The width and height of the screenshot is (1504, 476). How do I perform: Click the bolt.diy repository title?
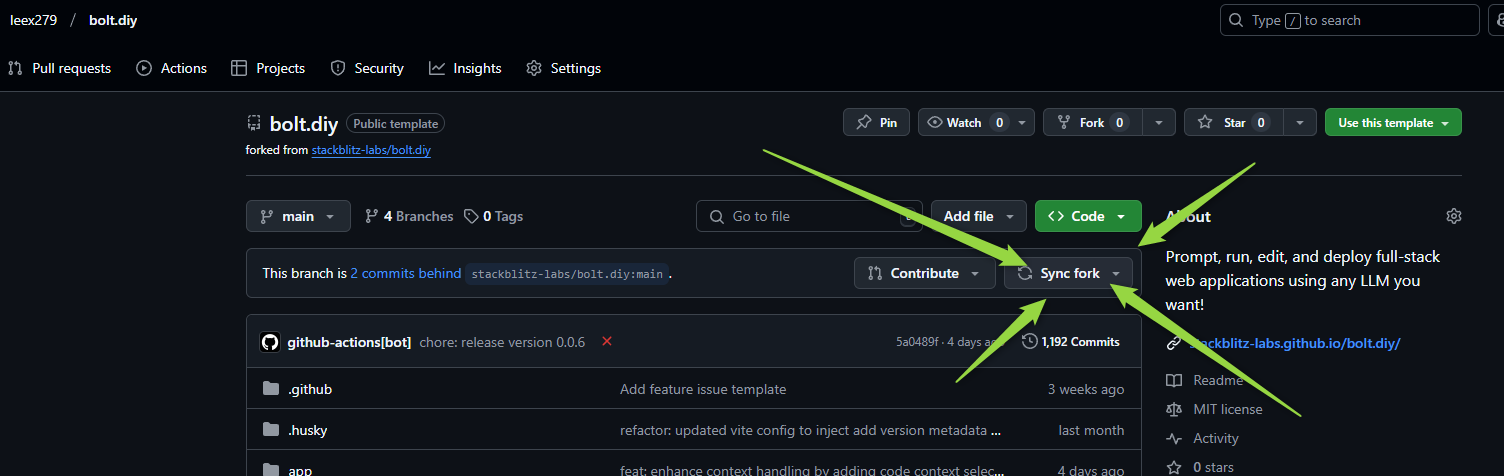click(x=304, y=124)
